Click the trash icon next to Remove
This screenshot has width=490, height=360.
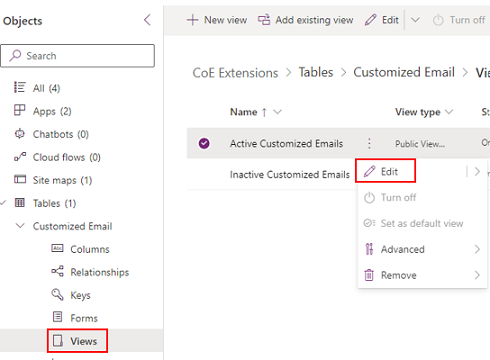369,275
